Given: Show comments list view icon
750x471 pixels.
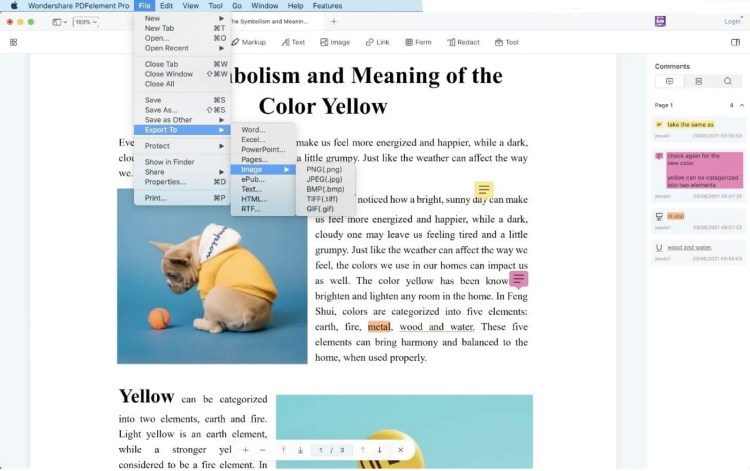Looking at the screenshot, I should [x=670, y=81].
